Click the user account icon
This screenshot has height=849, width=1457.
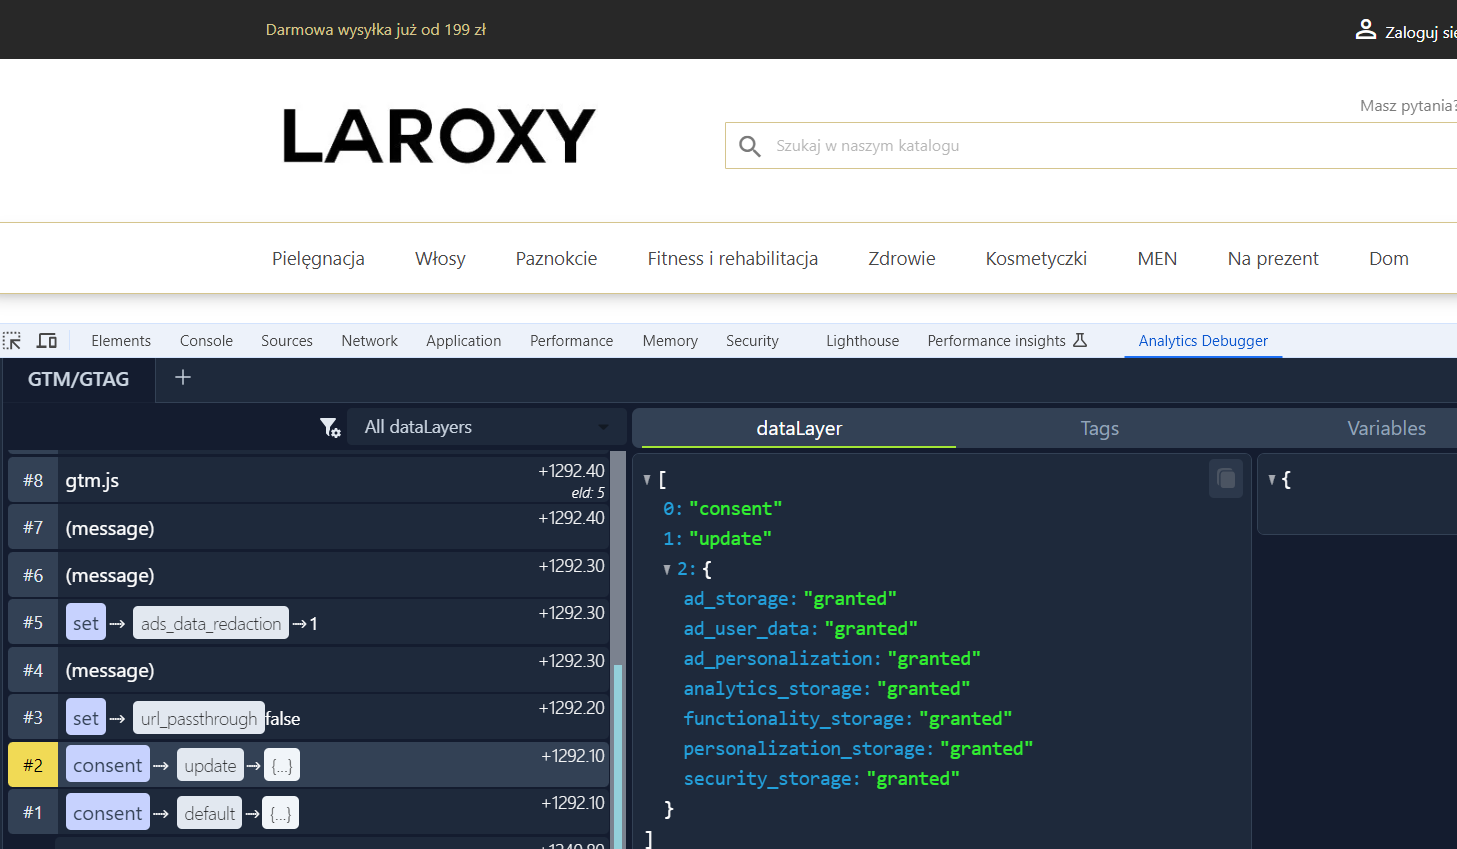1365,30
